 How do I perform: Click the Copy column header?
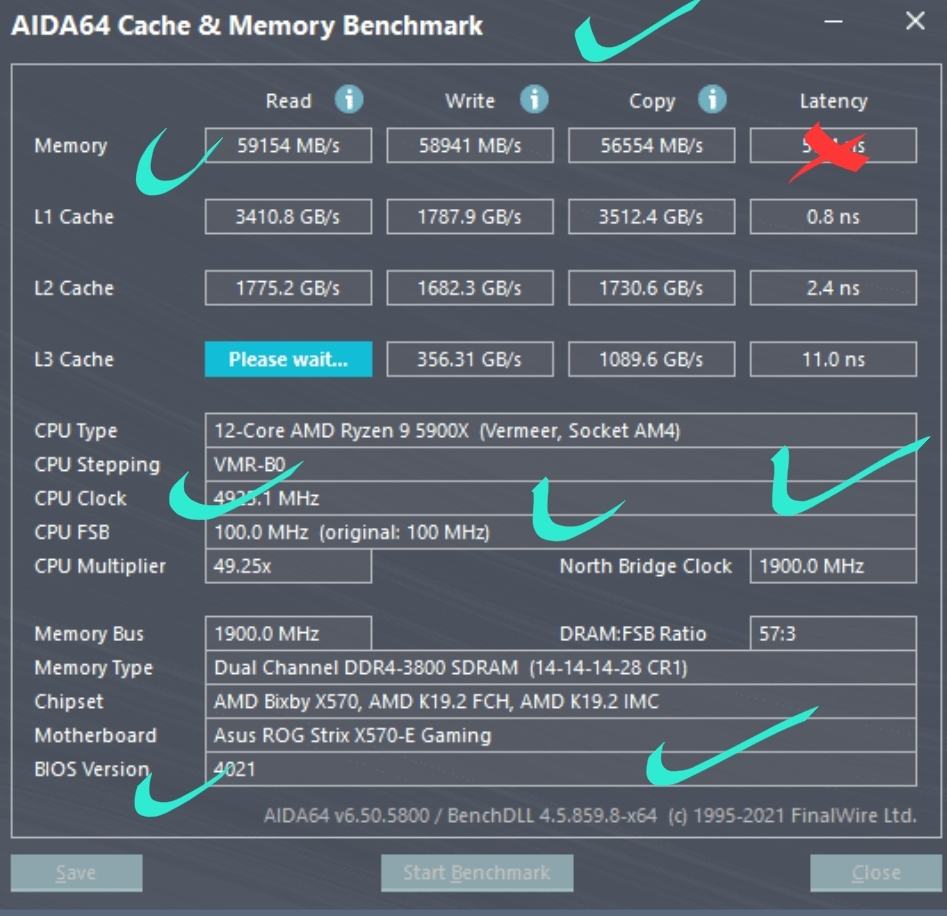click(652, 101)
